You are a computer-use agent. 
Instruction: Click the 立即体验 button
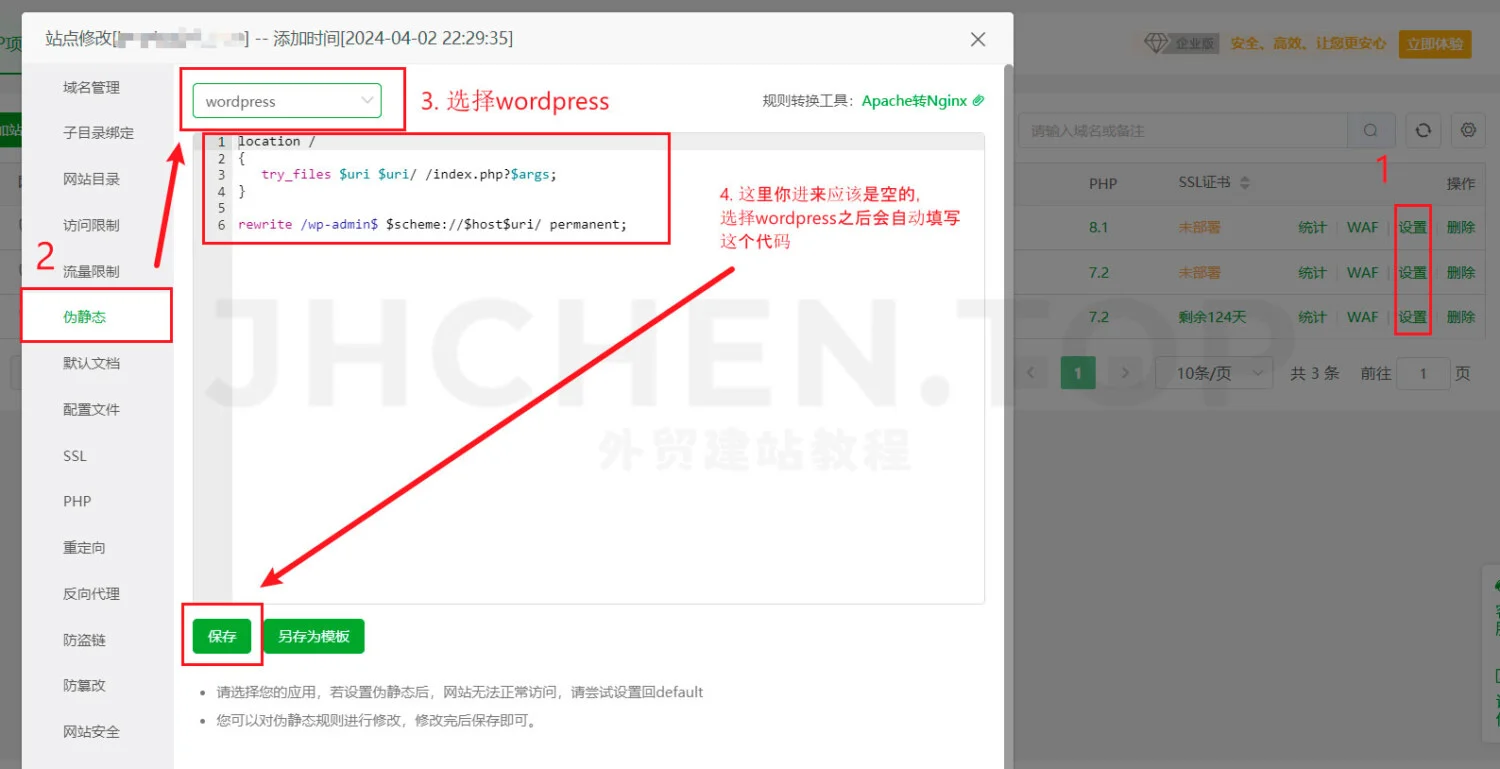coord(1435,44)
